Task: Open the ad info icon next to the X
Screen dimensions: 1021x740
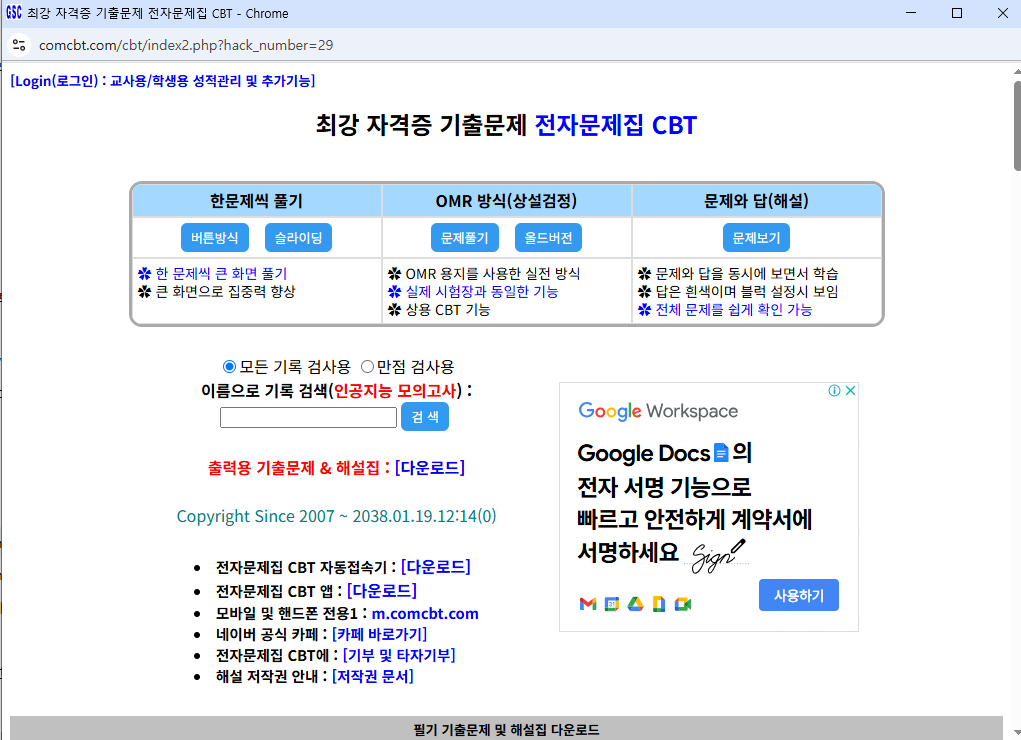Action: (x=834, y=390)
